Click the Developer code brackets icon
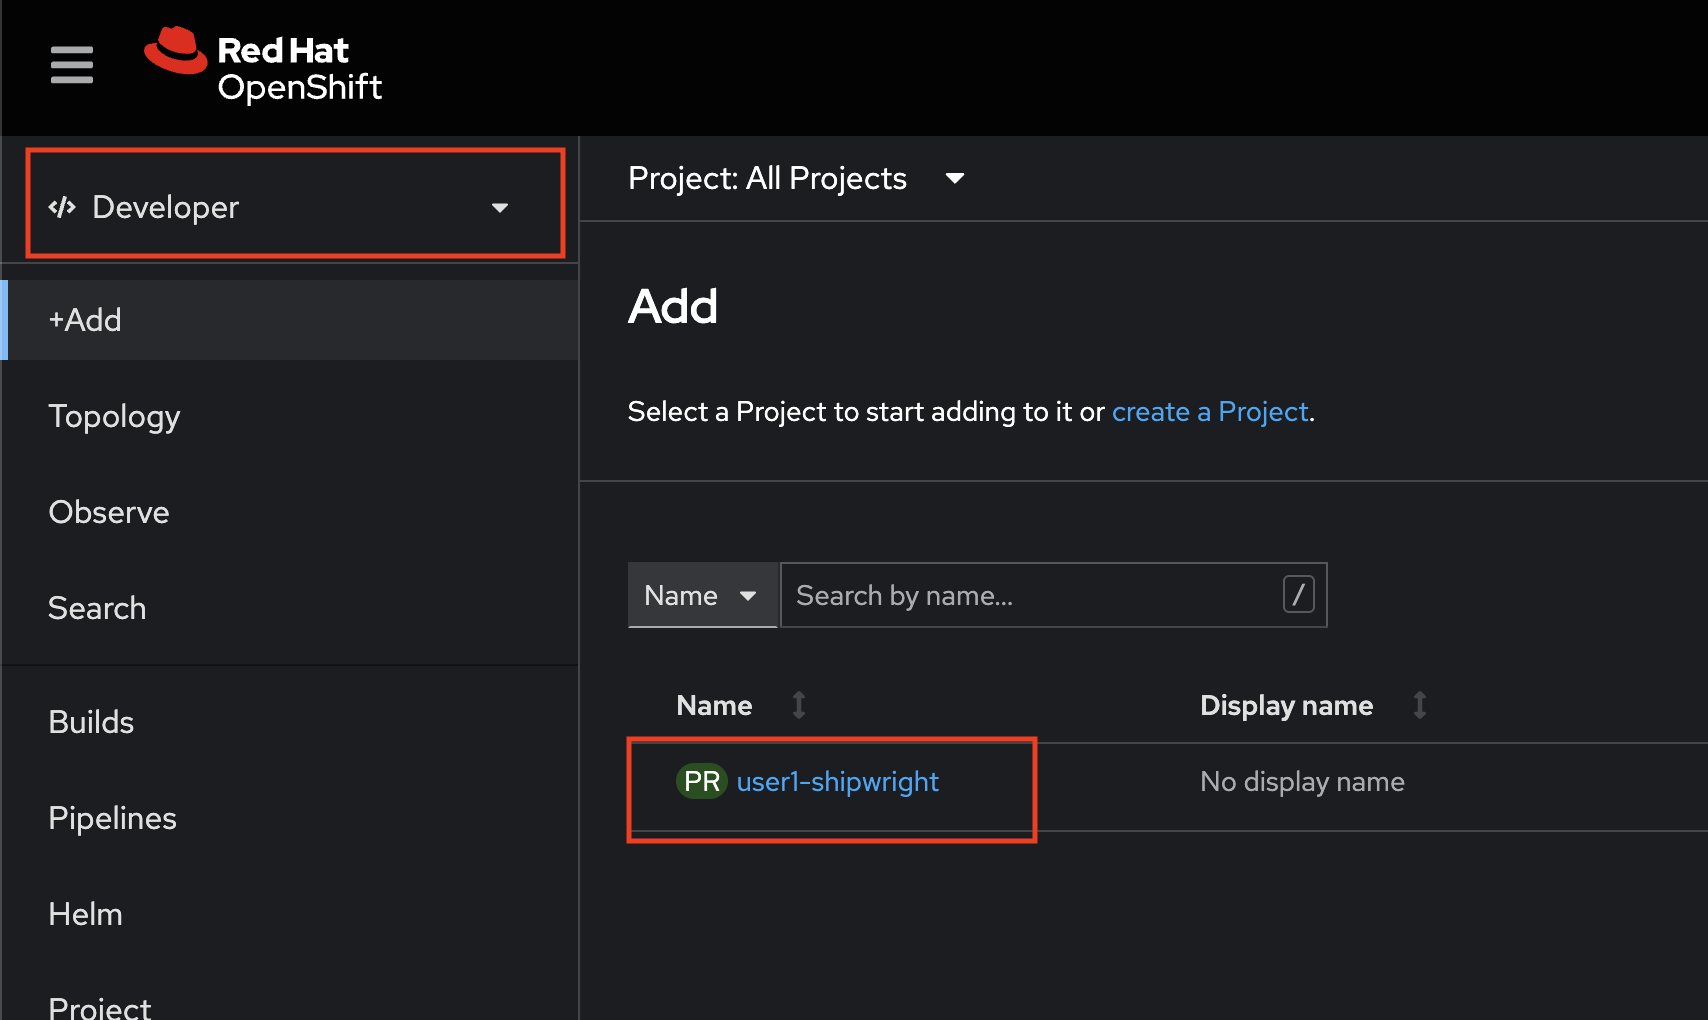 point(62,207)
